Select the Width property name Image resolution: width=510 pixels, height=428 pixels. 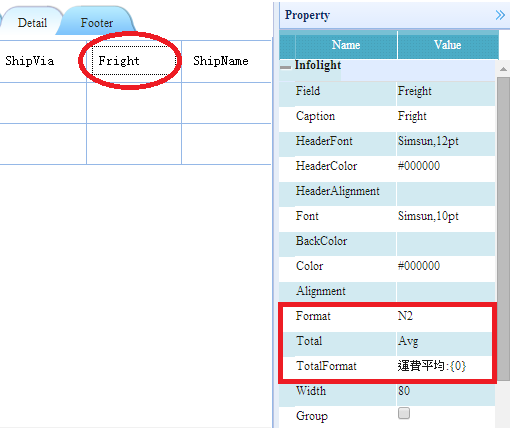tap(311, 391)
